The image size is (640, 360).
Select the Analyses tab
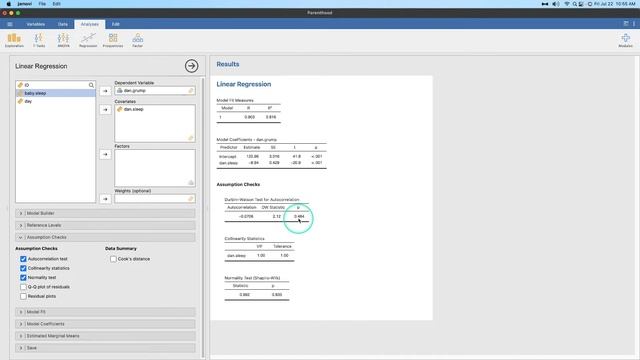(90, 24)
